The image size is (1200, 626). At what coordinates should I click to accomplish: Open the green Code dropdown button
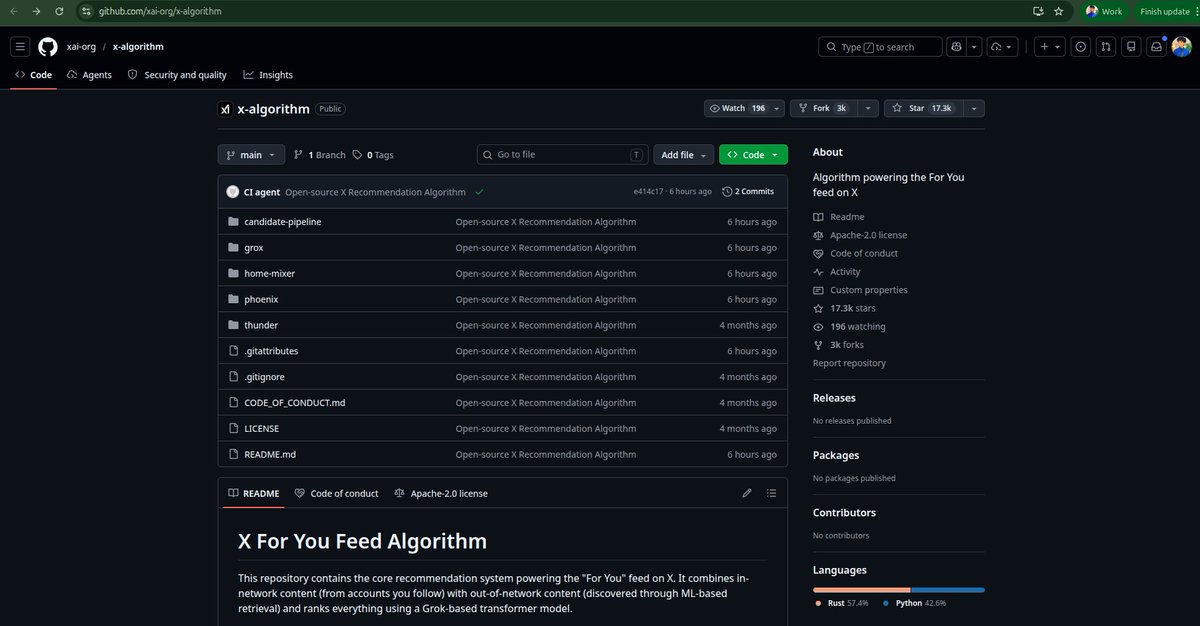point(753,155)
